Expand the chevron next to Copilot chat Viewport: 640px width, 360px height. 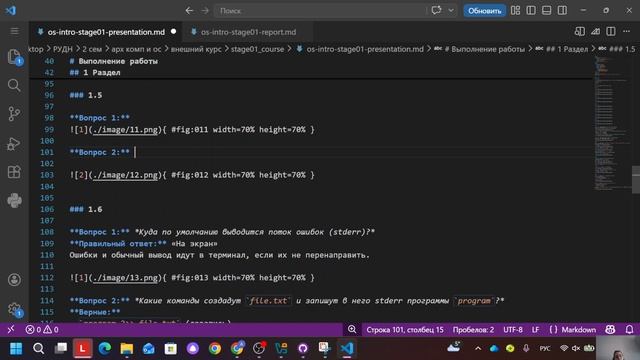click(451, 11)
